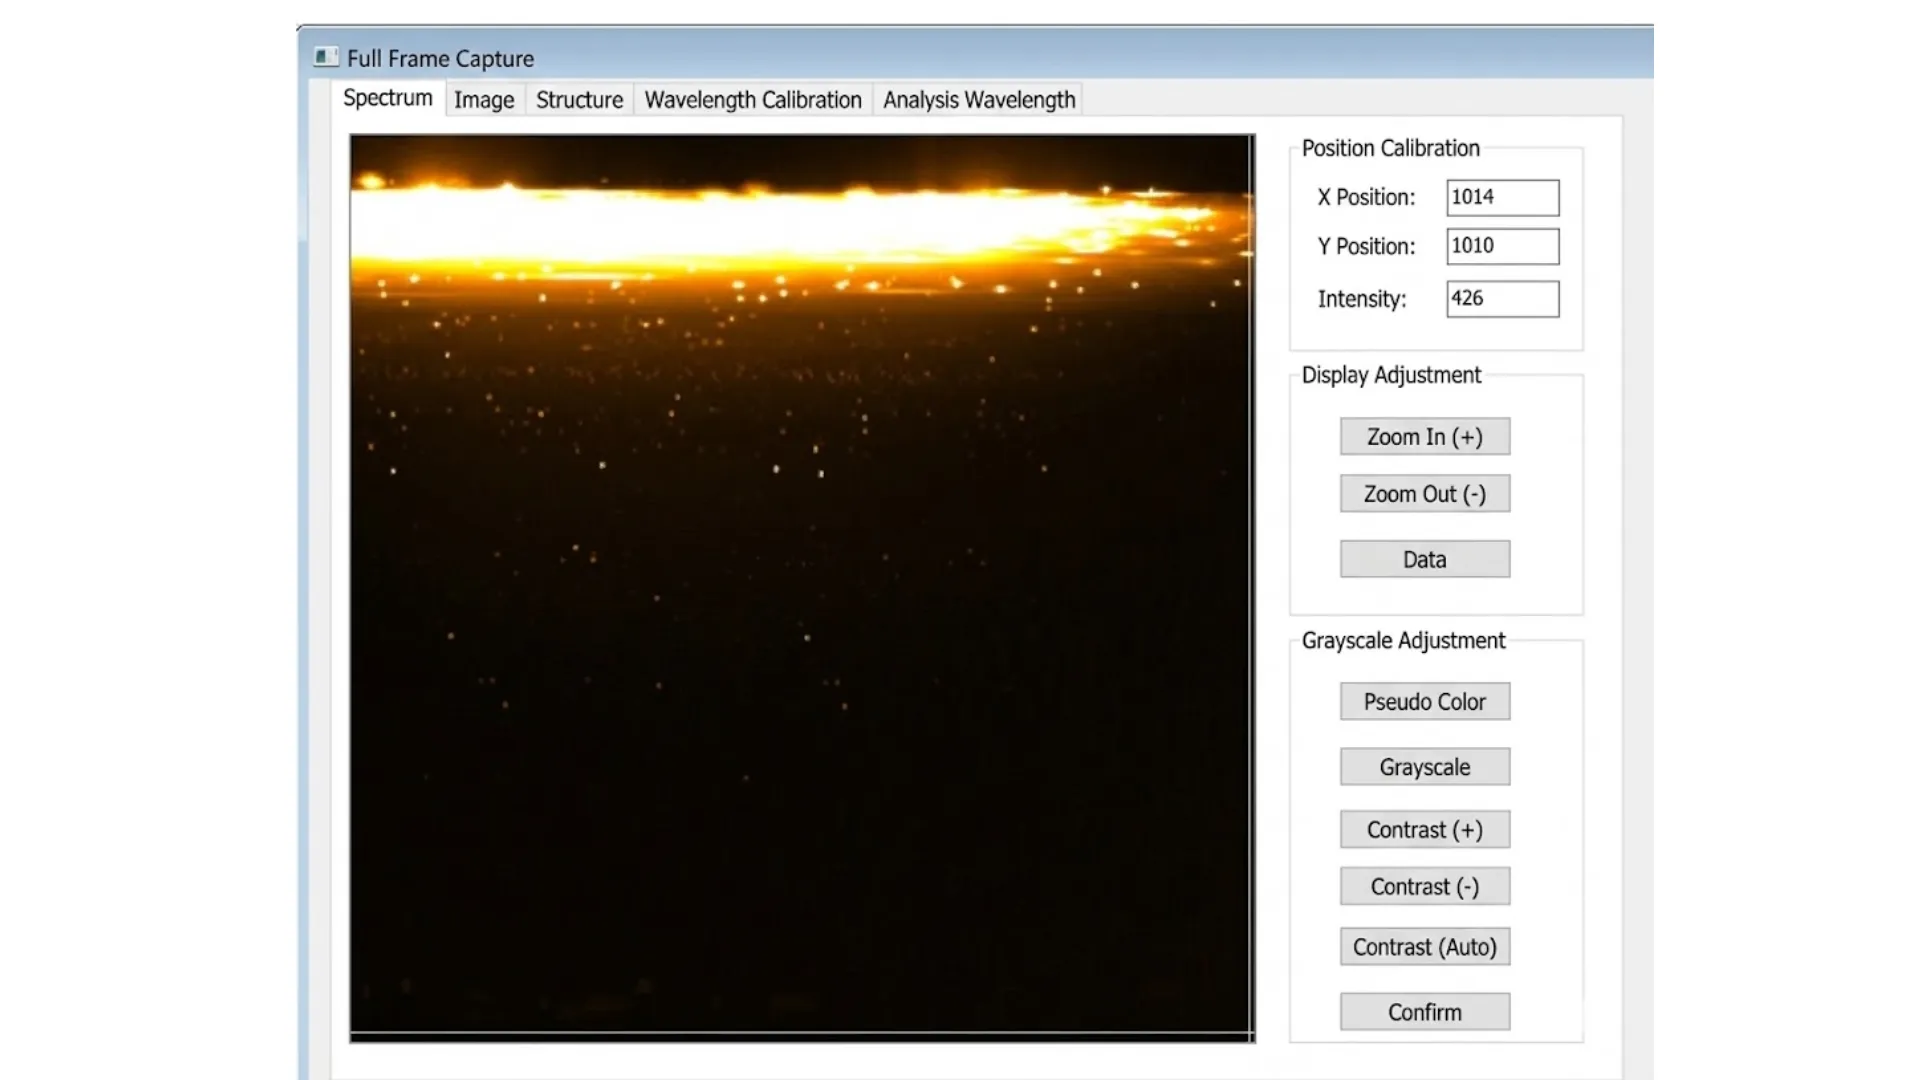Click the Full Frame Capture window icon

pyautogui.click(x=325, y=57)
